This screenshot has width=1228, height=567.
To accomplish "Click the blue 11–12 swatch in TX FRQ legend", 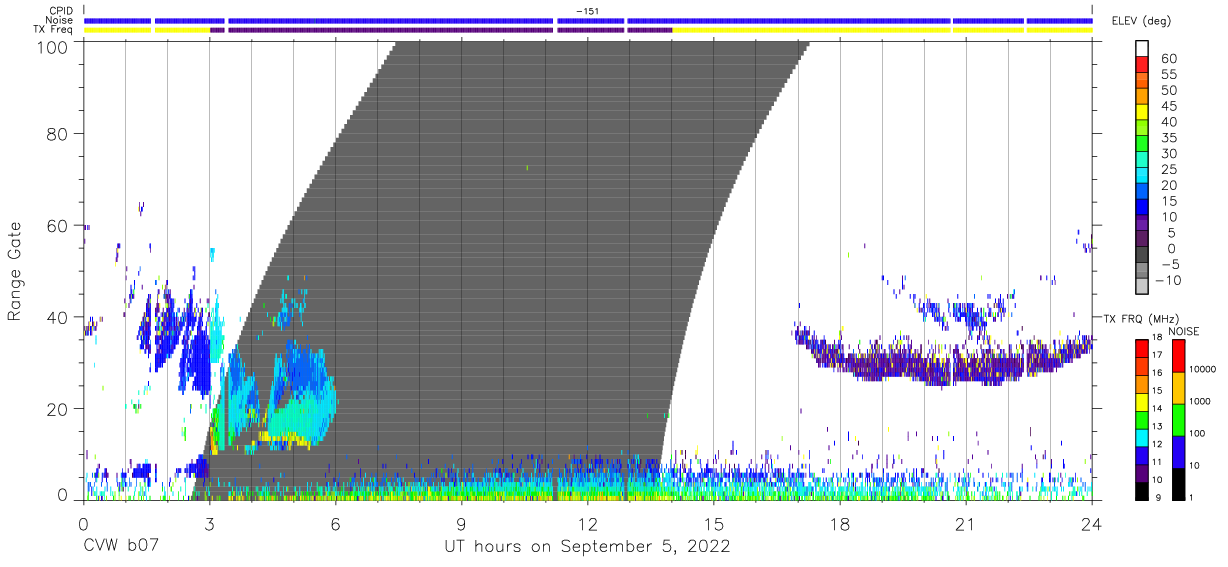I will [1143, 454].
